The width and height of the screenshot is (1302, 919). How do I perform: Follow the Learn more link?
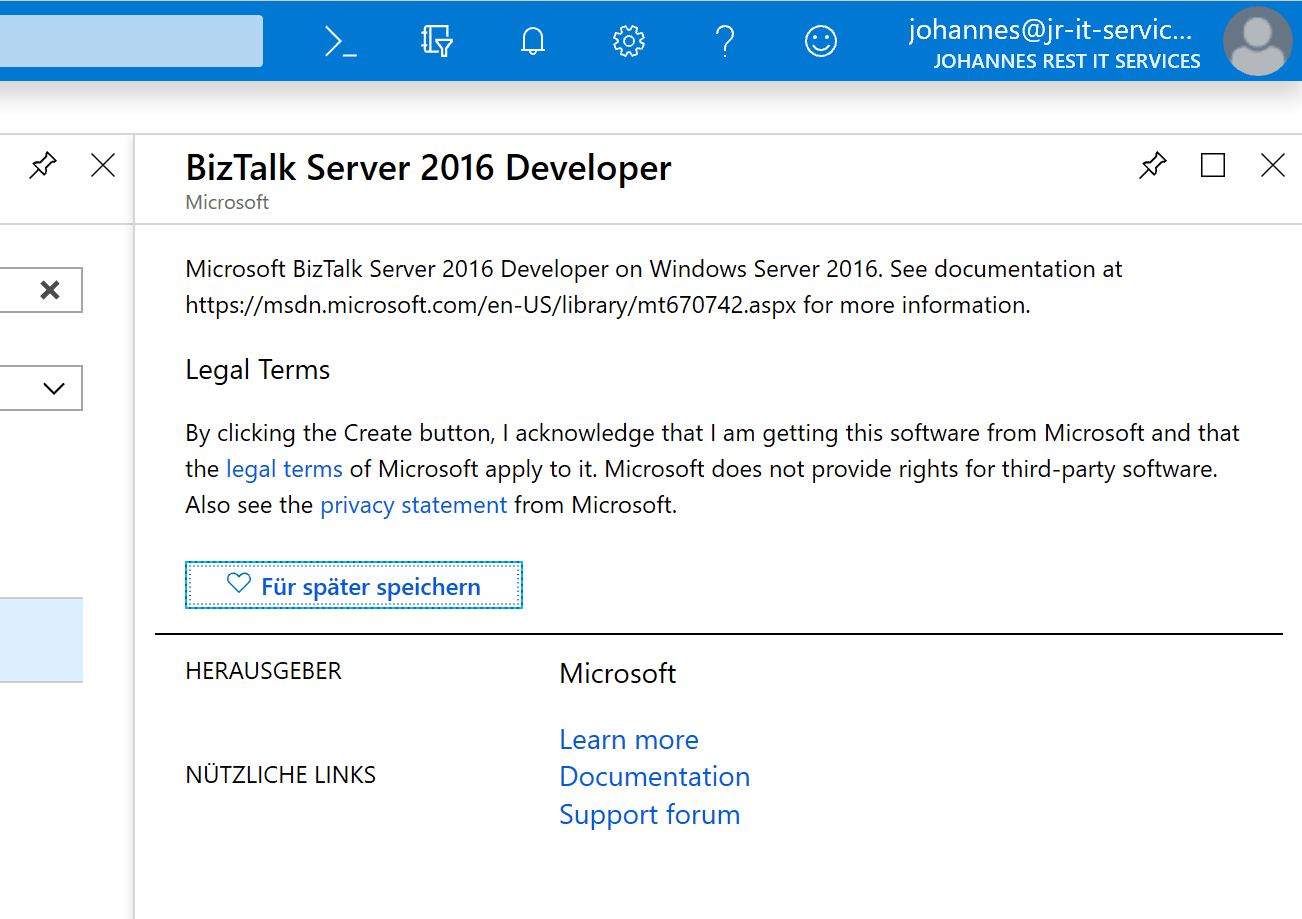click(x=629, y=739)
